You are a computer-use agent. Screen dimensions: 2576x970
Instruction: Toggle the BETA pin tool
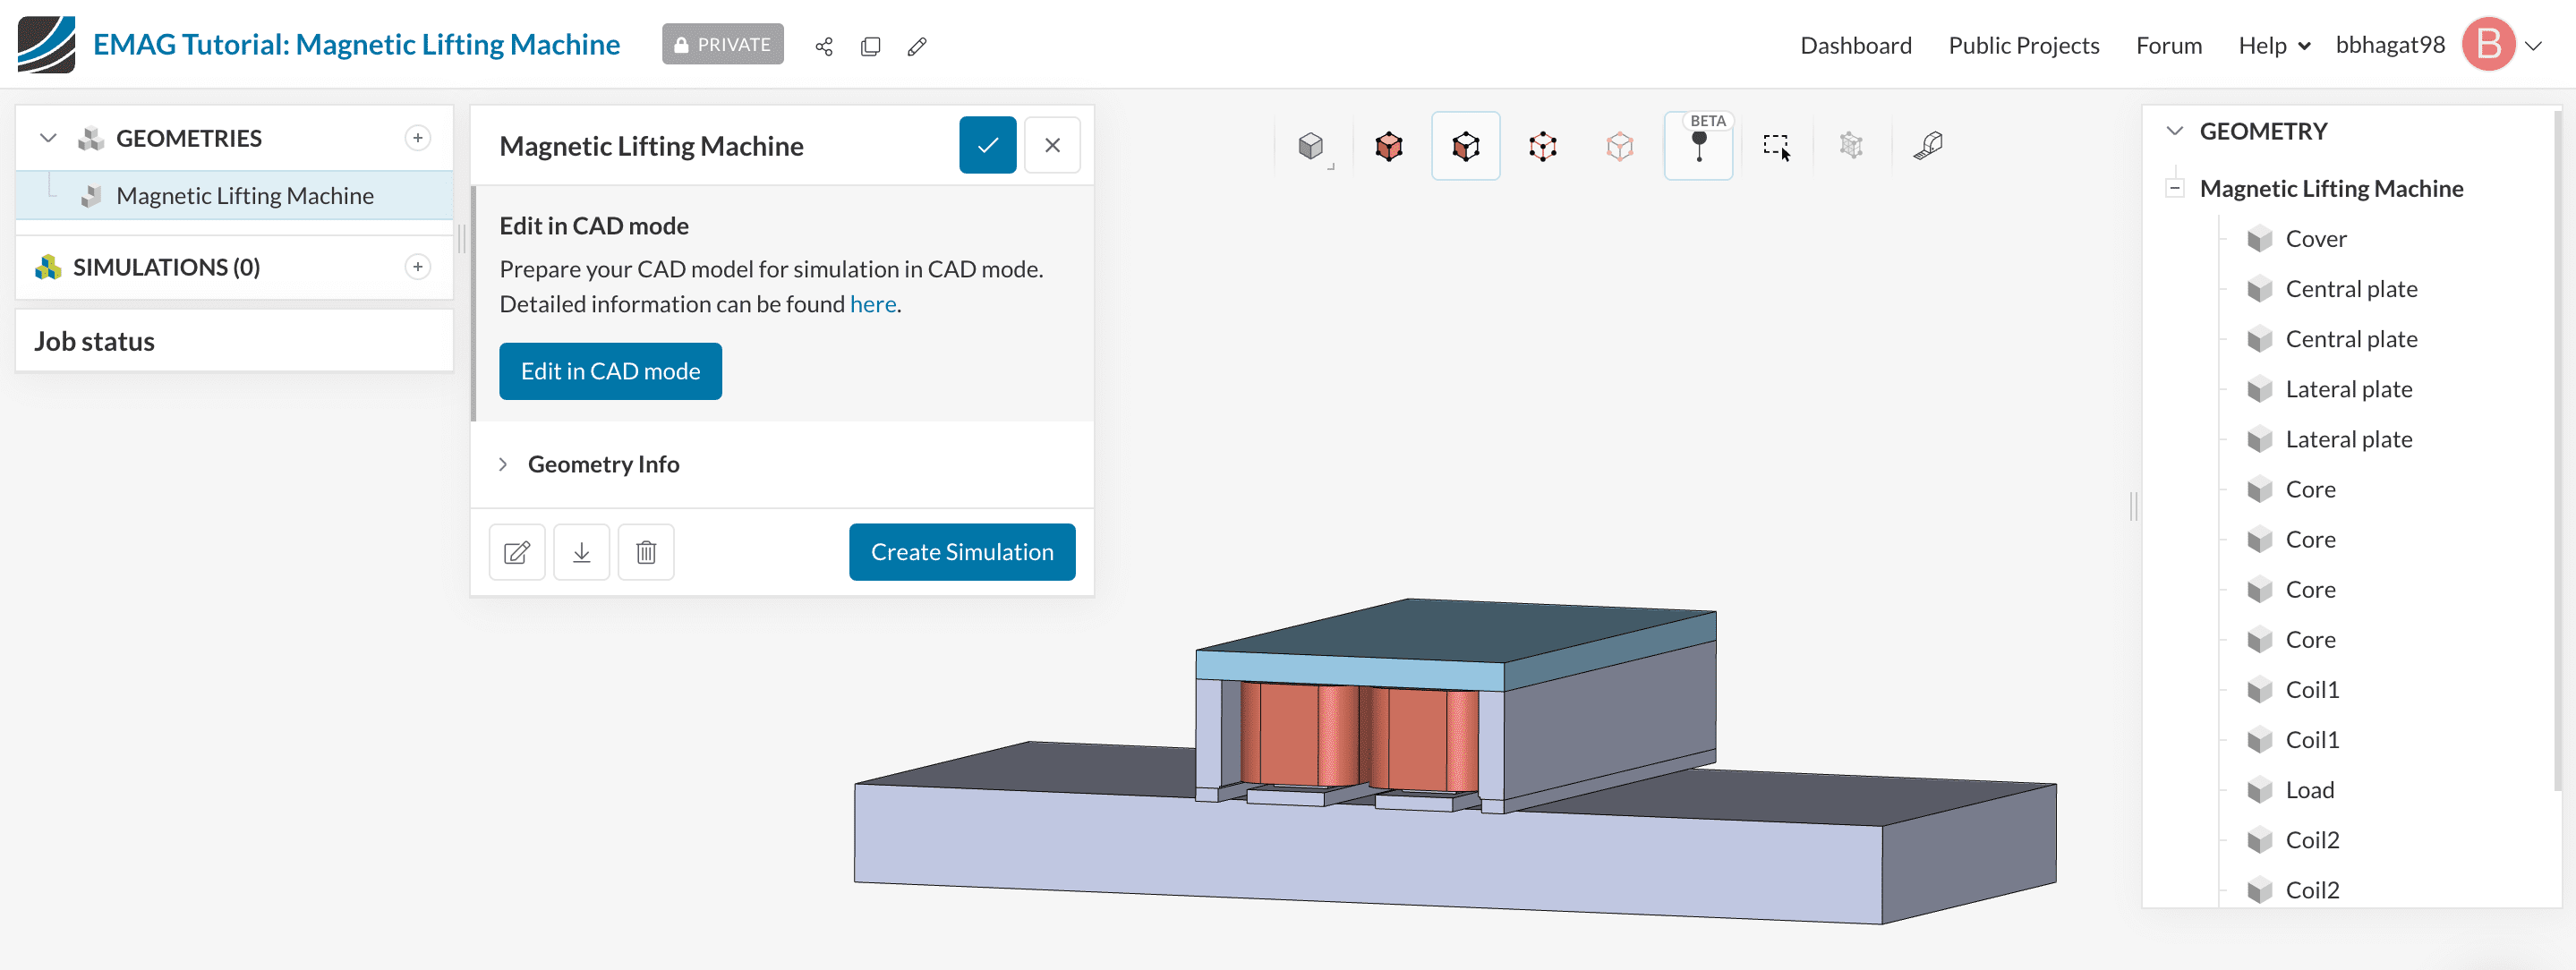[x=1698, y=146]
